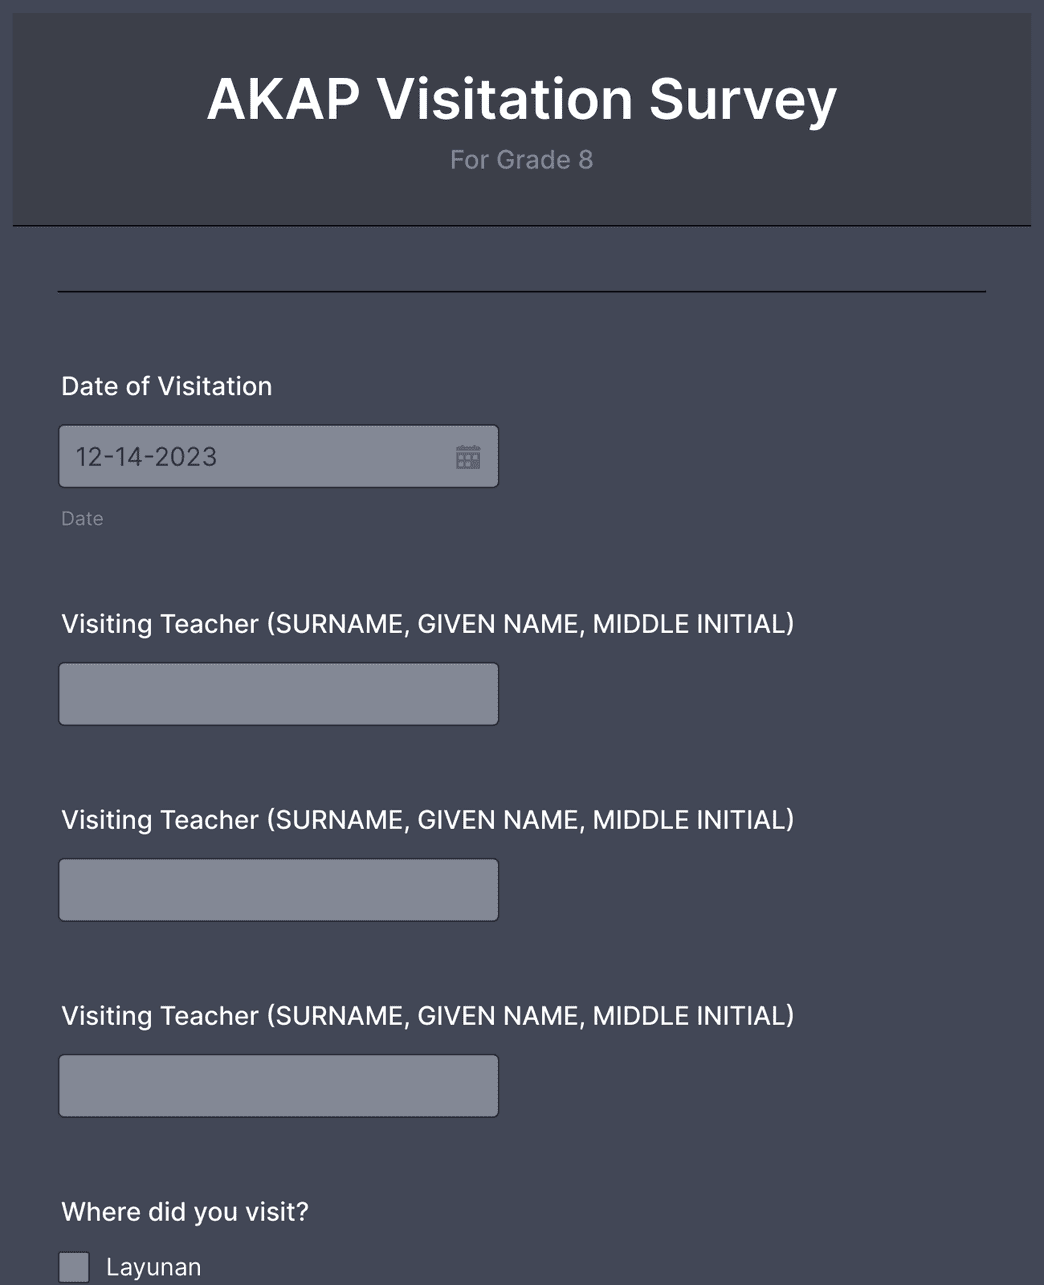Click the second Visiting Teacher input box
The width and height of the screenshot is (1044, 1285).
pos(278,888)
